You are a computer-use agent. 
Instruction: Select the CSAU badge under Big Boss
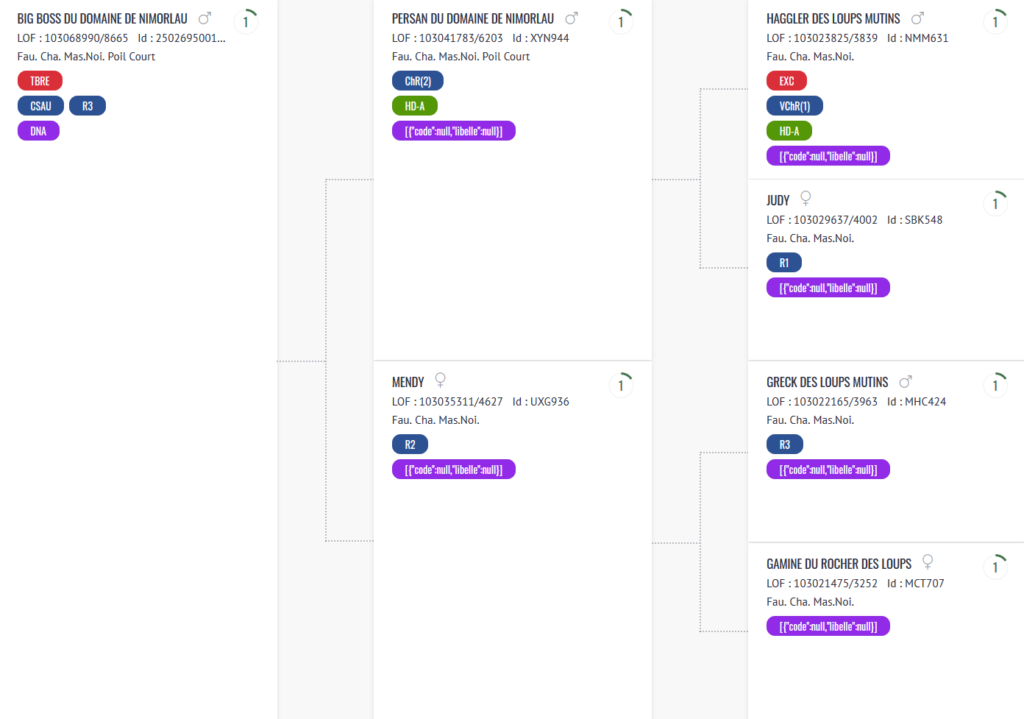click(40, 106)
